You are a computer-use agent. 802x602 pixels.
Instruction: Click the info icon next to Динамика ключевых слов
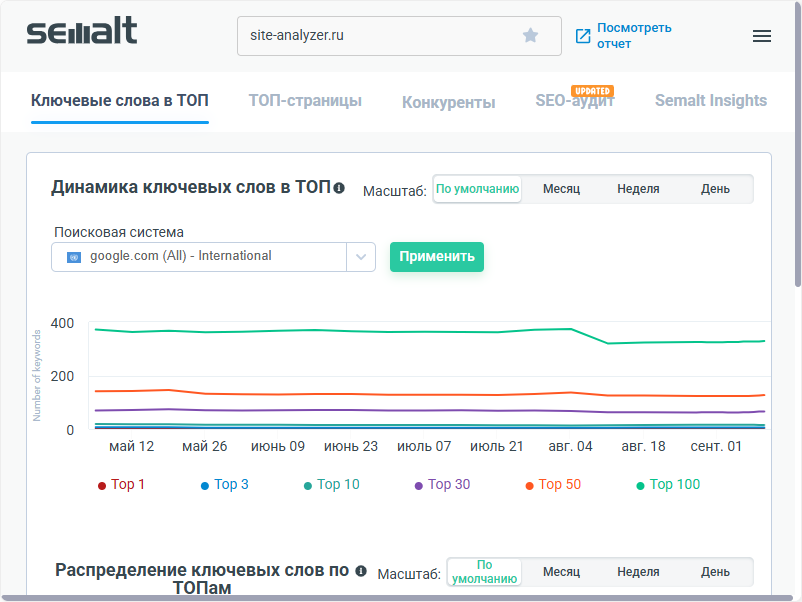point(340,187)
